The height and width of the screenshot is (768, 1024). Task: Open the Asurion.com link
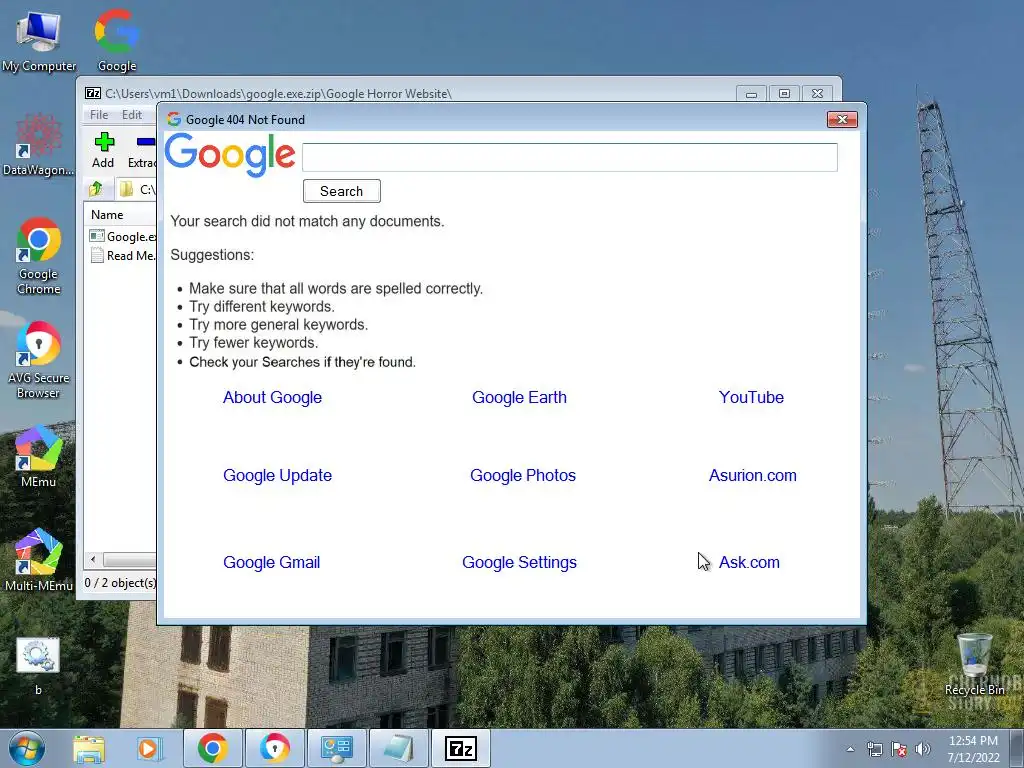point(753,475)
